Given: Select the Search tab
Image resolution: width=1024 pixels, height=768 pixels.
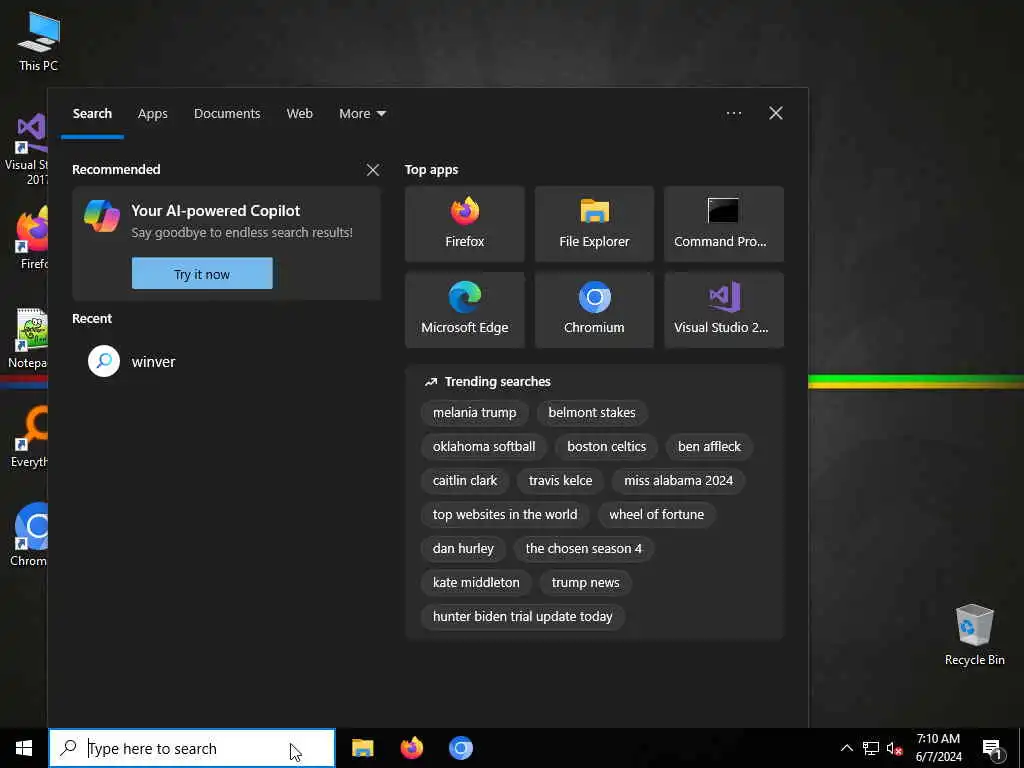Looking at the screenshot, I should click(92, 114).
